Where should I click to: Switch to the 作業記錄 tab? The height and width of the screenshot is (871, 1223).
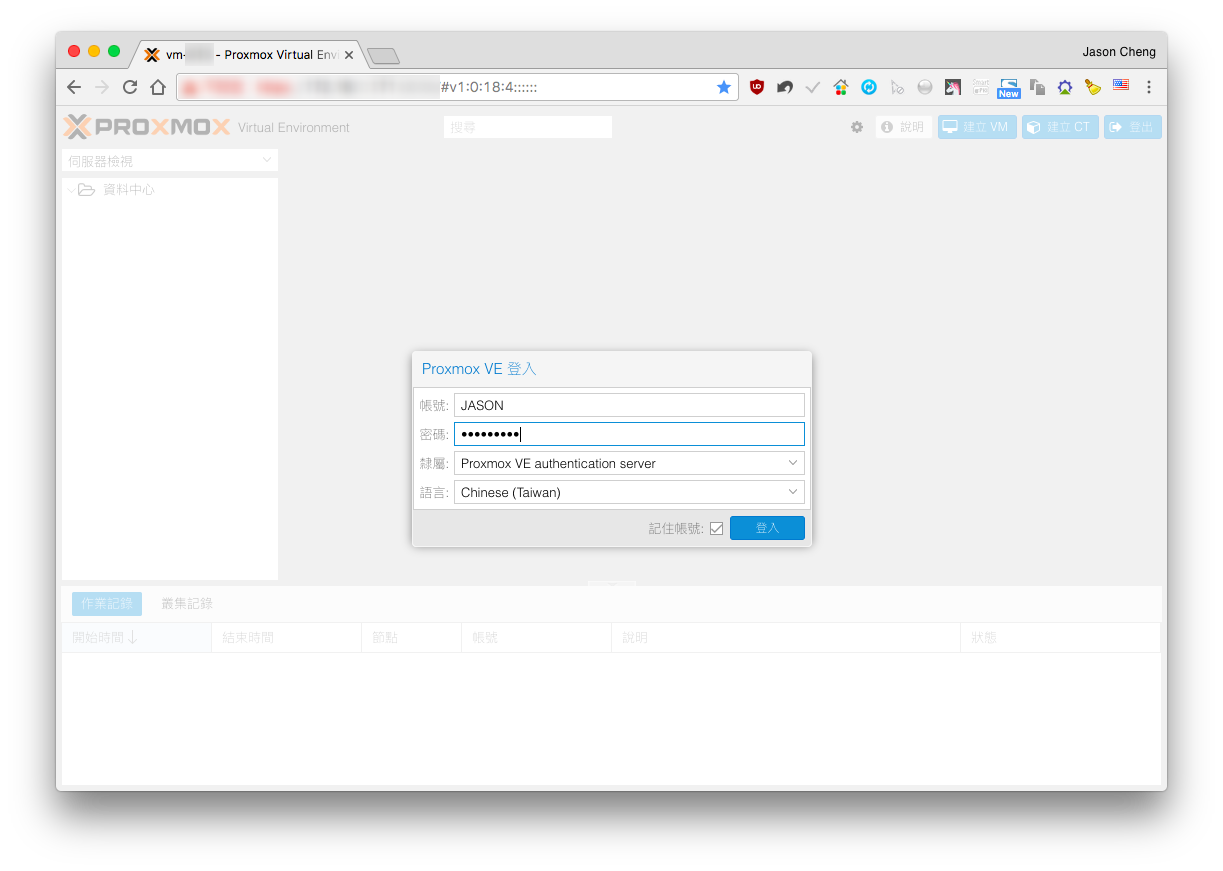point(107,604)
